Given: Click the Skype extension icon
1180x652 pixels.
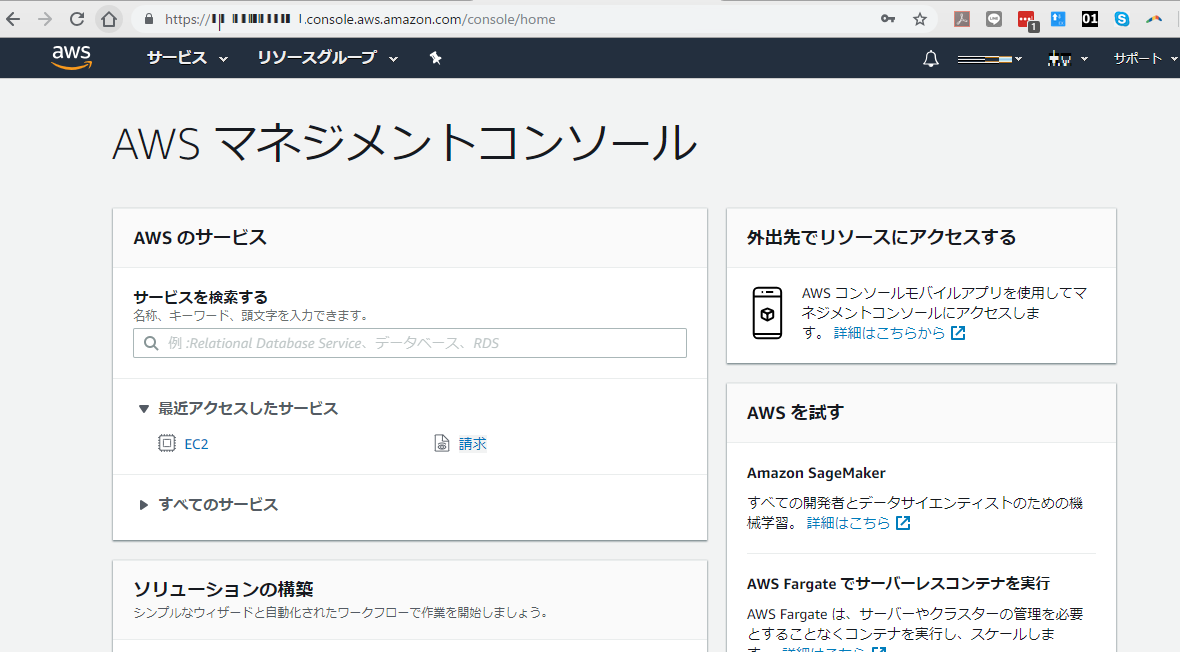Looking at the screenshot, I should (1122, 19).
